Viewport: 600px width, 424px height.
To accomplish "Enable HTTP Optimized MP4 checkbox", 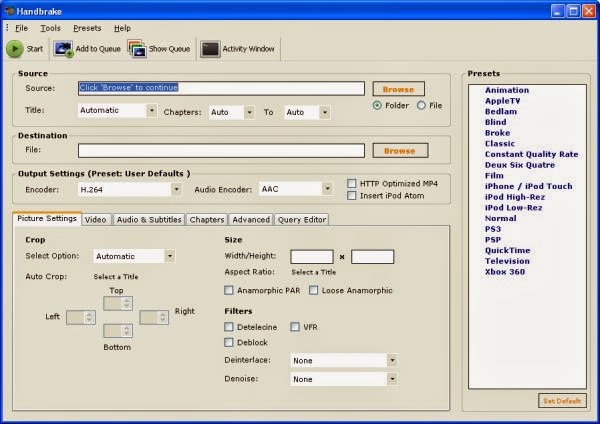I will tap(351, 183).
